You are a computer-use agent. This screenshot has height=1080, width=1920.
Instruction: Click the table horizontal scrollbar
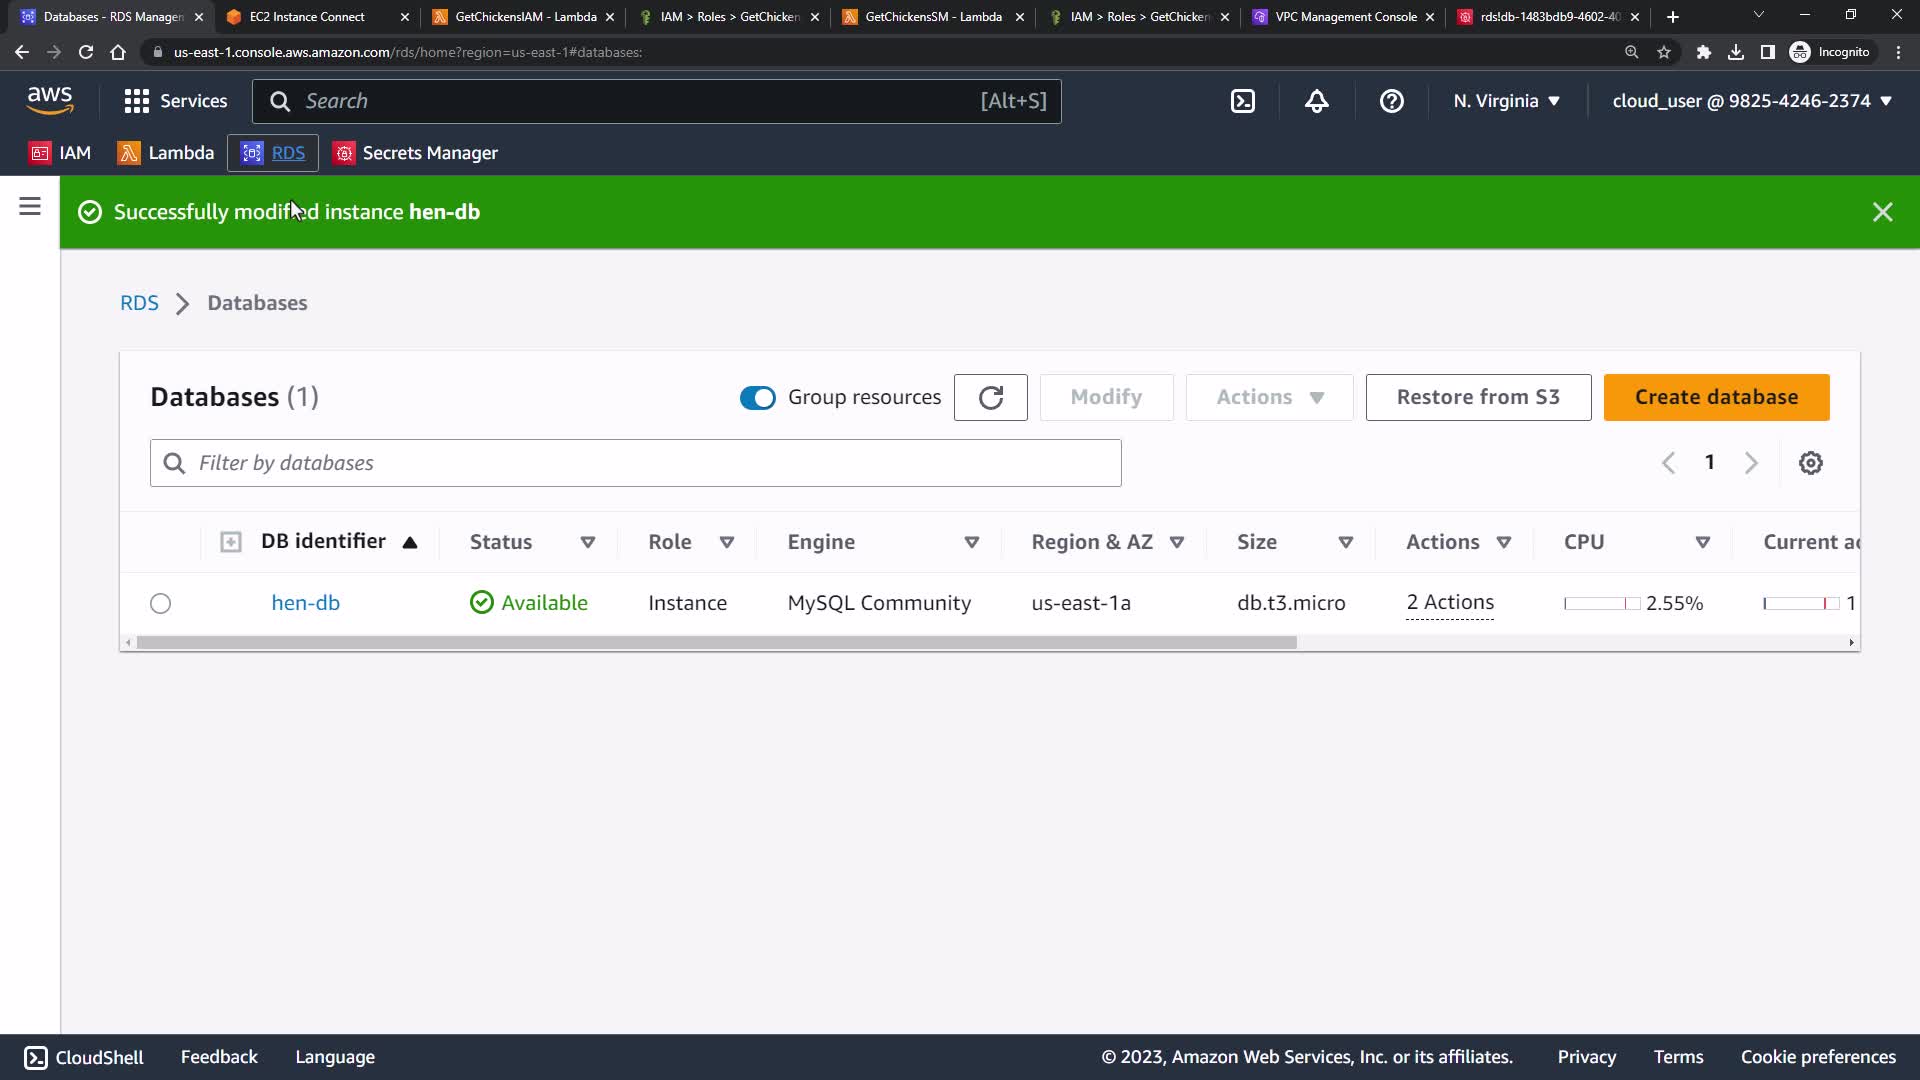point(716,643)
